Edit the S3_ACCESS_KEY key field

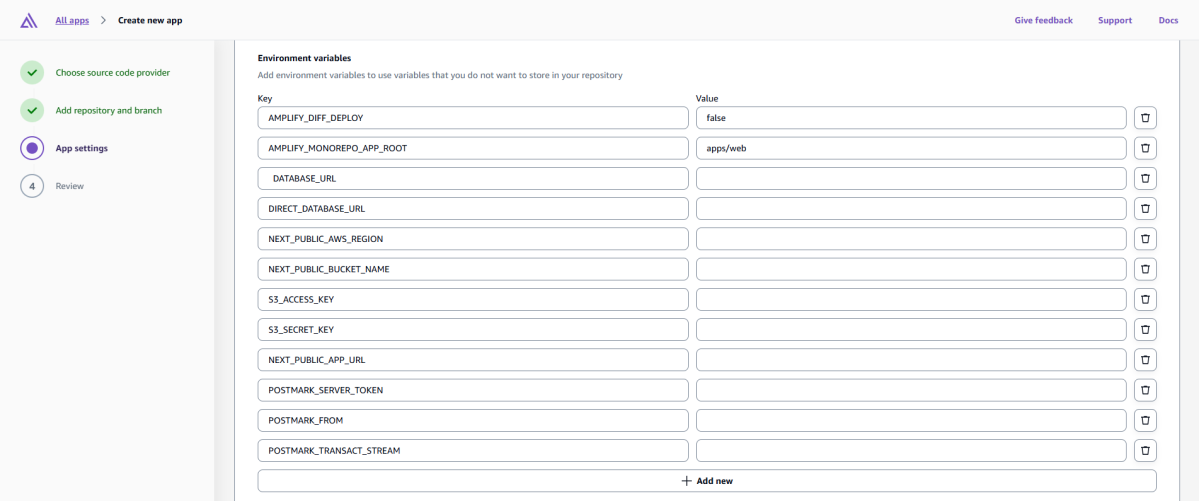coord(473,300)
